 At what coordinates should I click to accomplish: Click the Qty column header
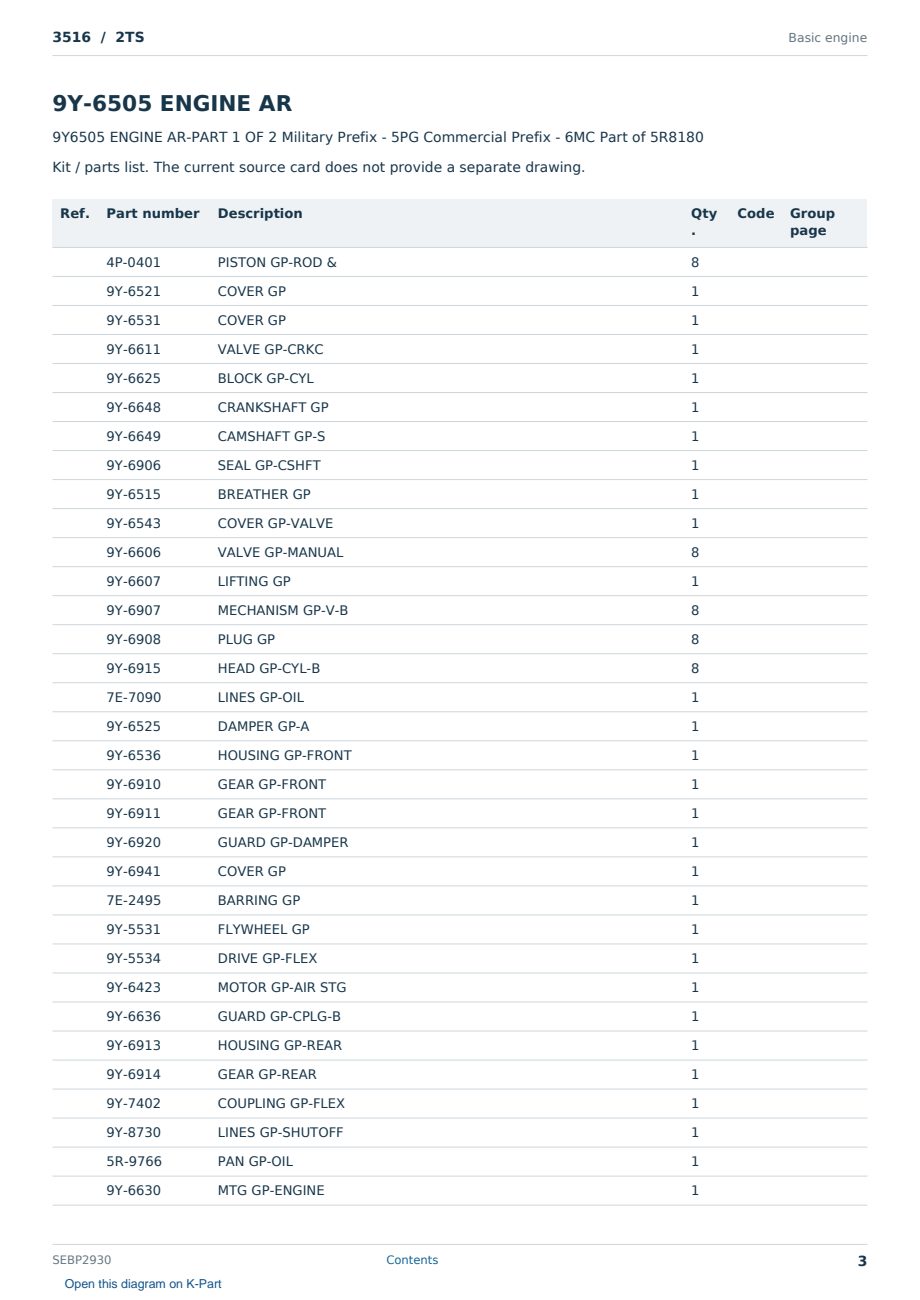[x=704, y=222]
